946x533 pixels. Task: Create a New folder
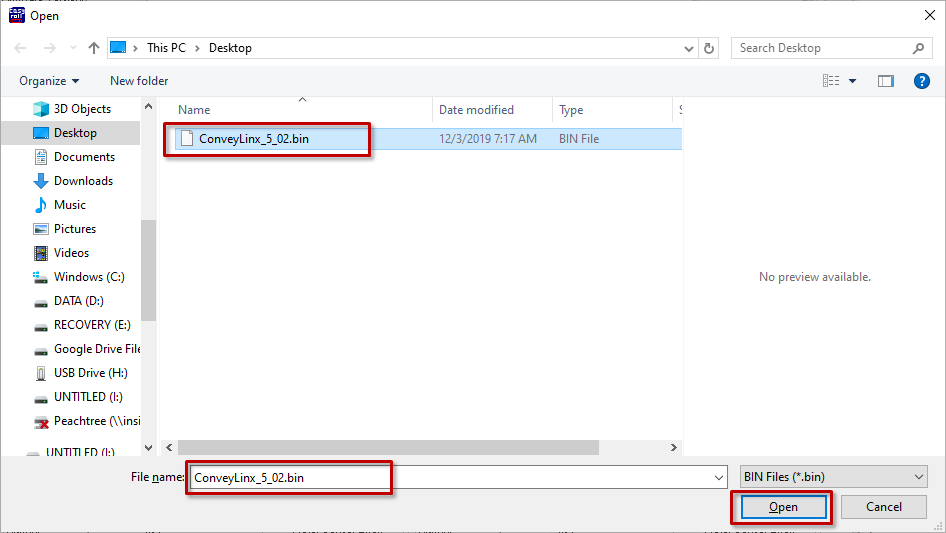click(x=139, y=81)
